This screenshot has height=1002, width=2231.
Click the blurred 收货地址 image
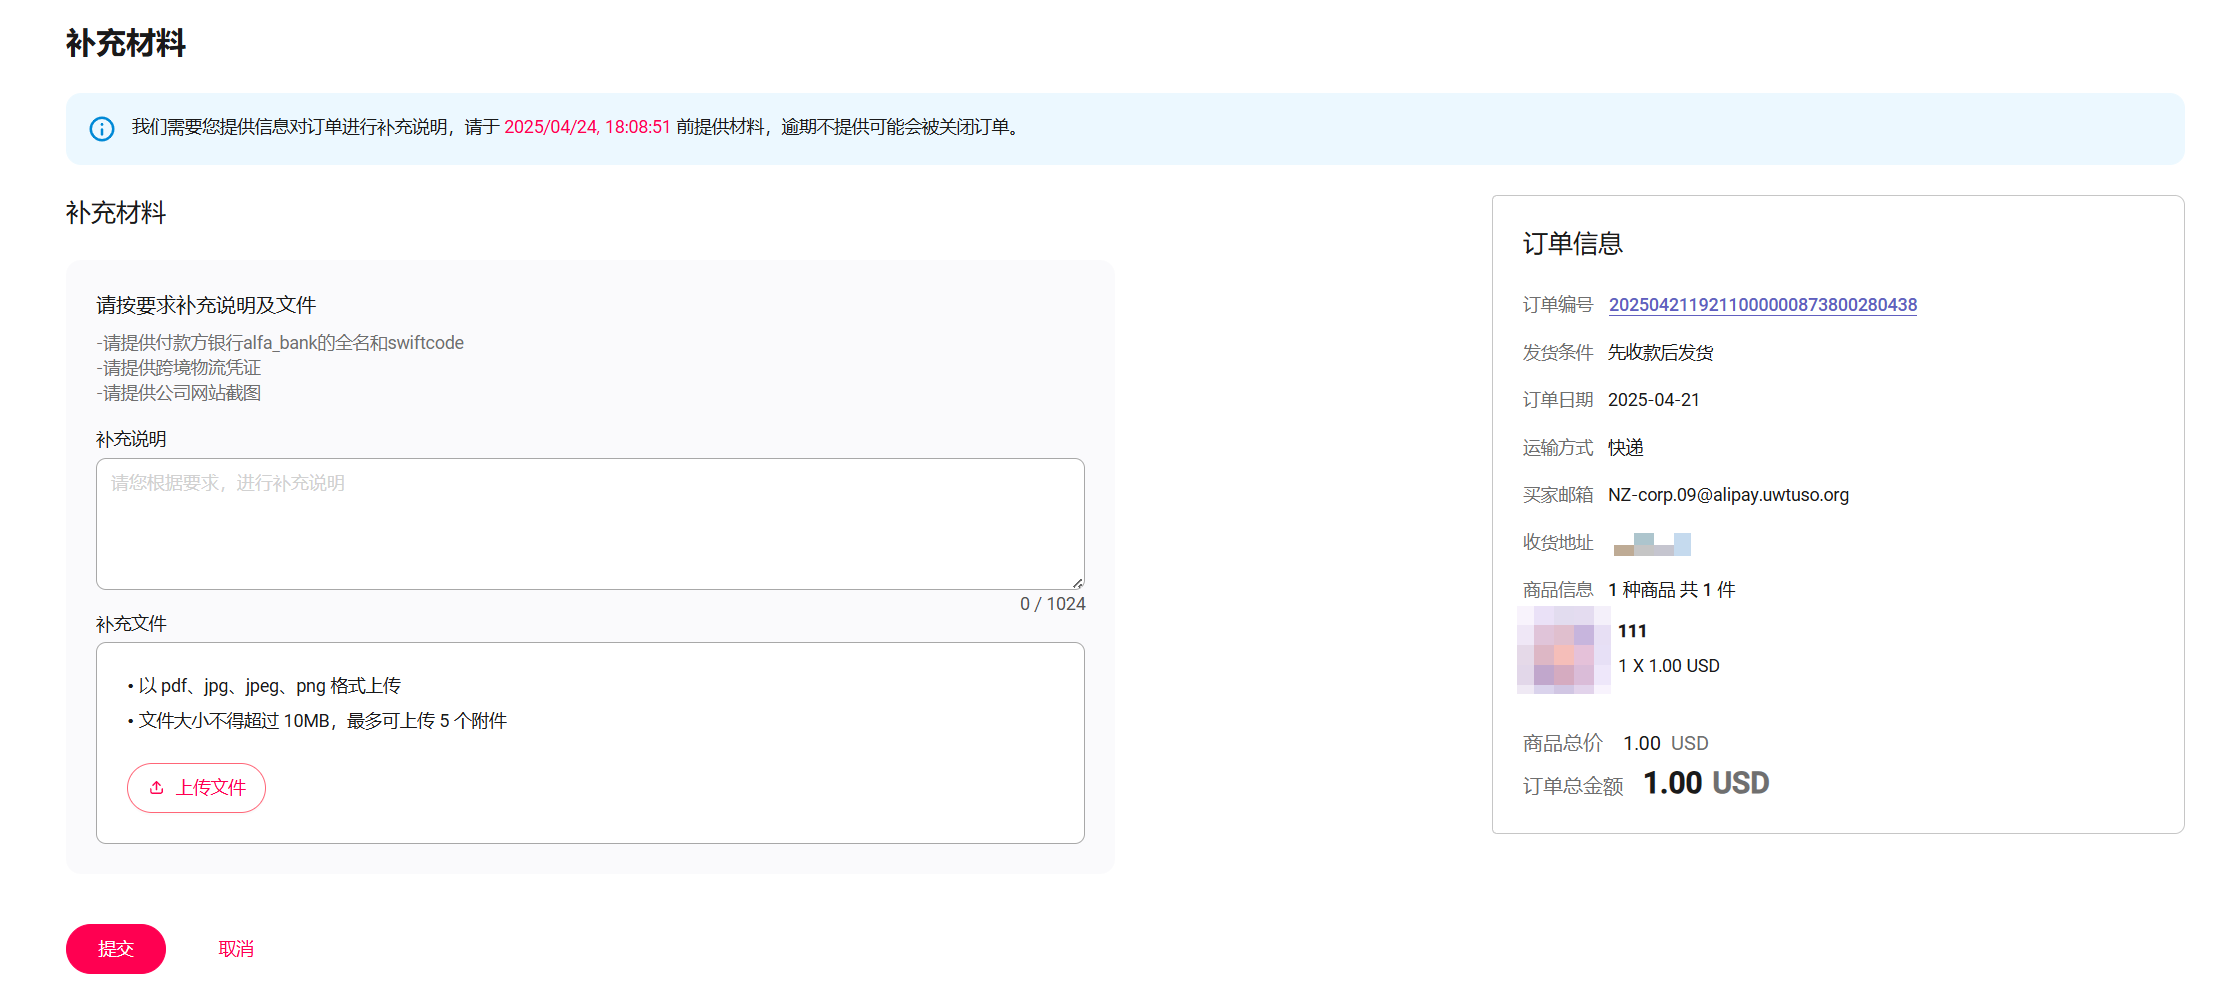click(1651, 544)
